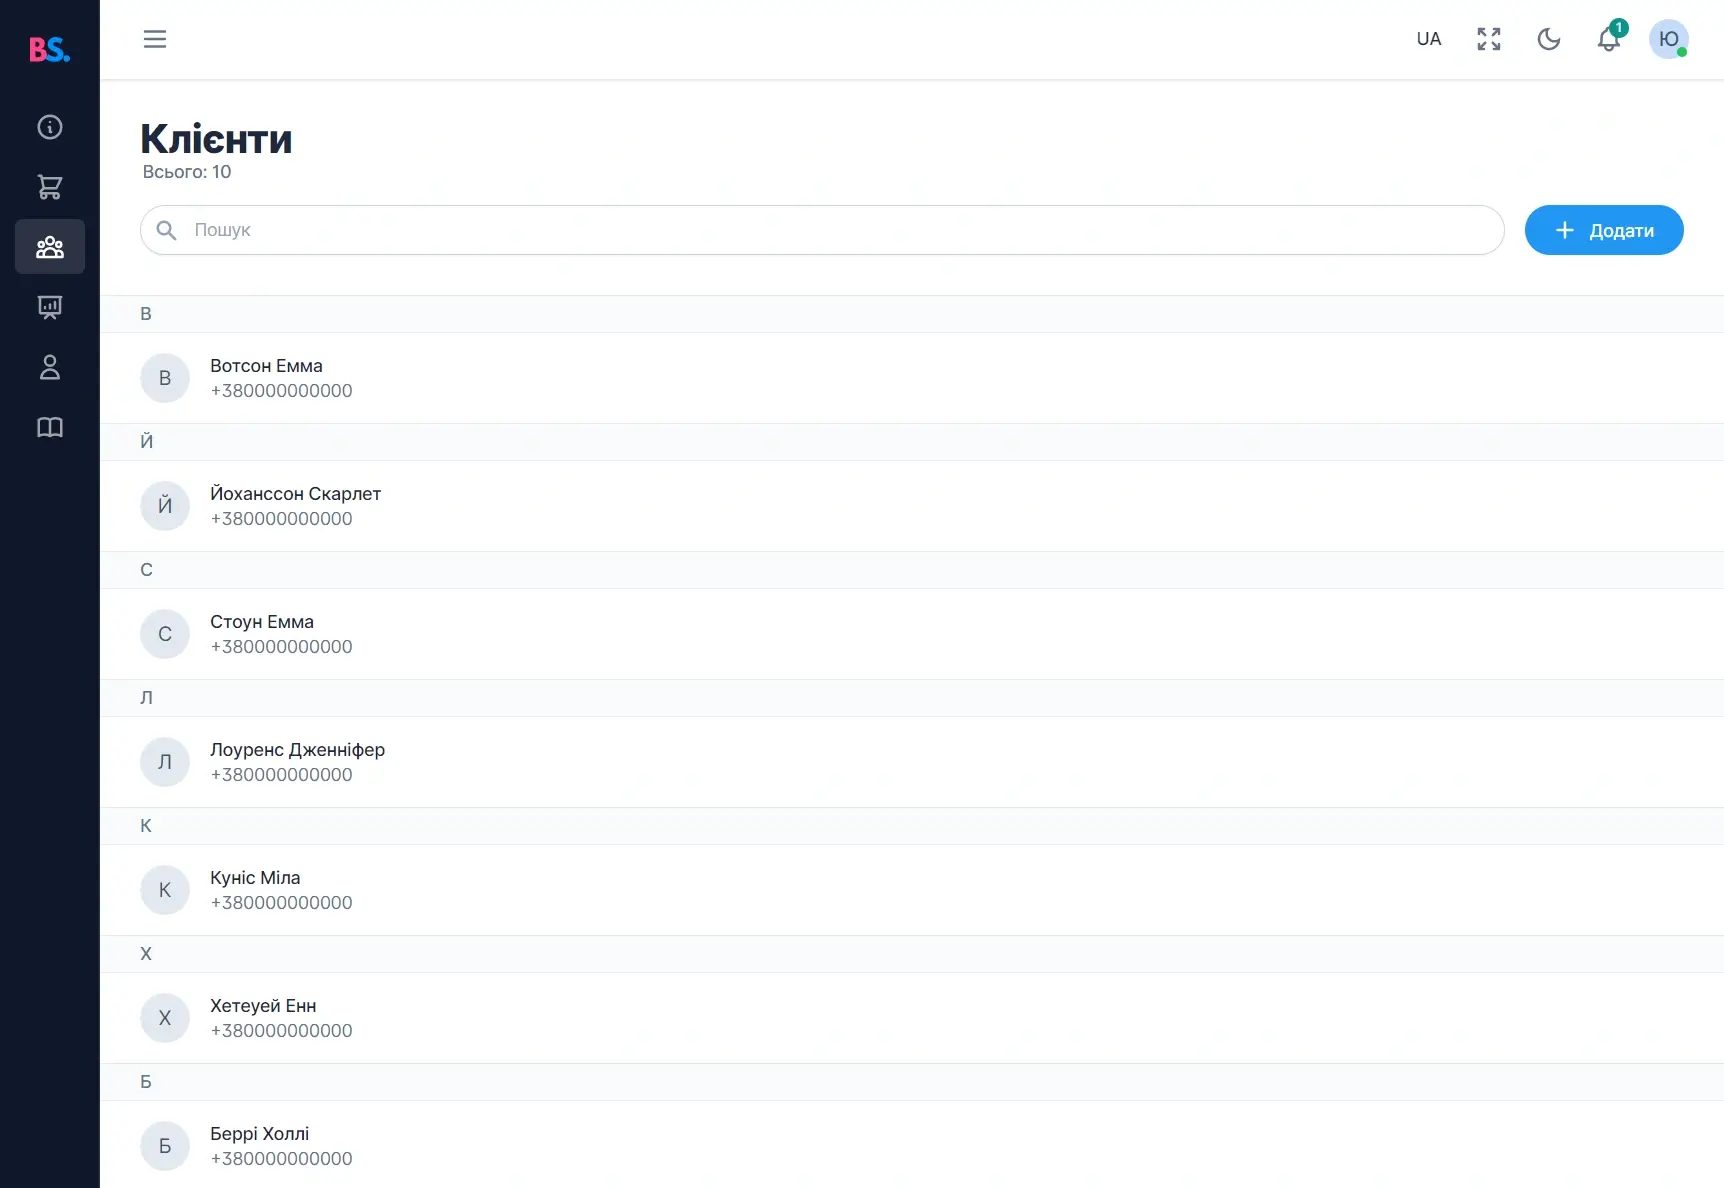Open client Вотсон Емма

[x=267, y=377]
